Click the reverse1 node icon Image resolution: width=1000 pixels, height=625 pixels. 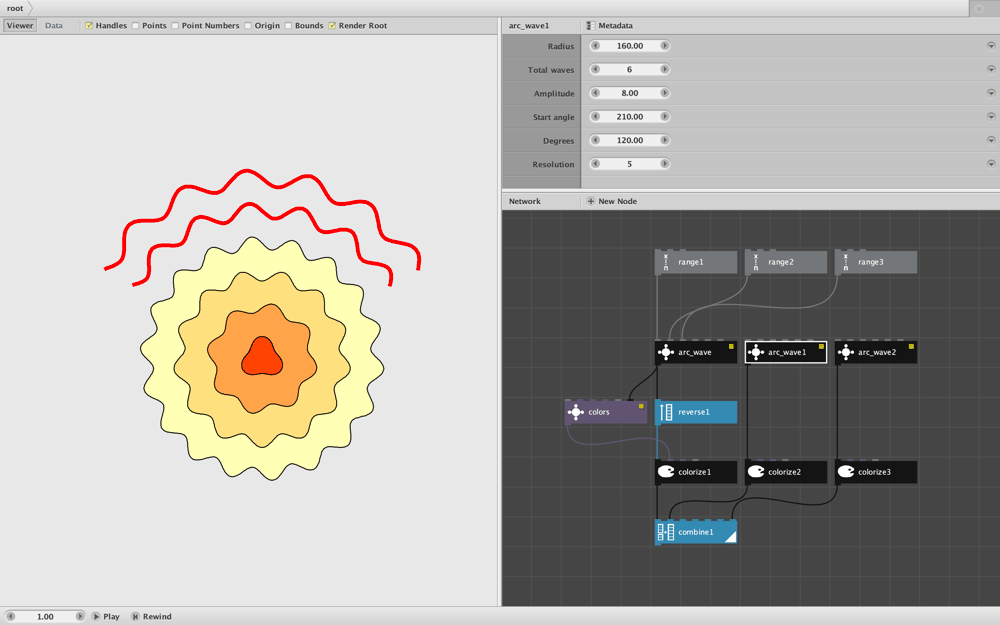coord(666,412)
